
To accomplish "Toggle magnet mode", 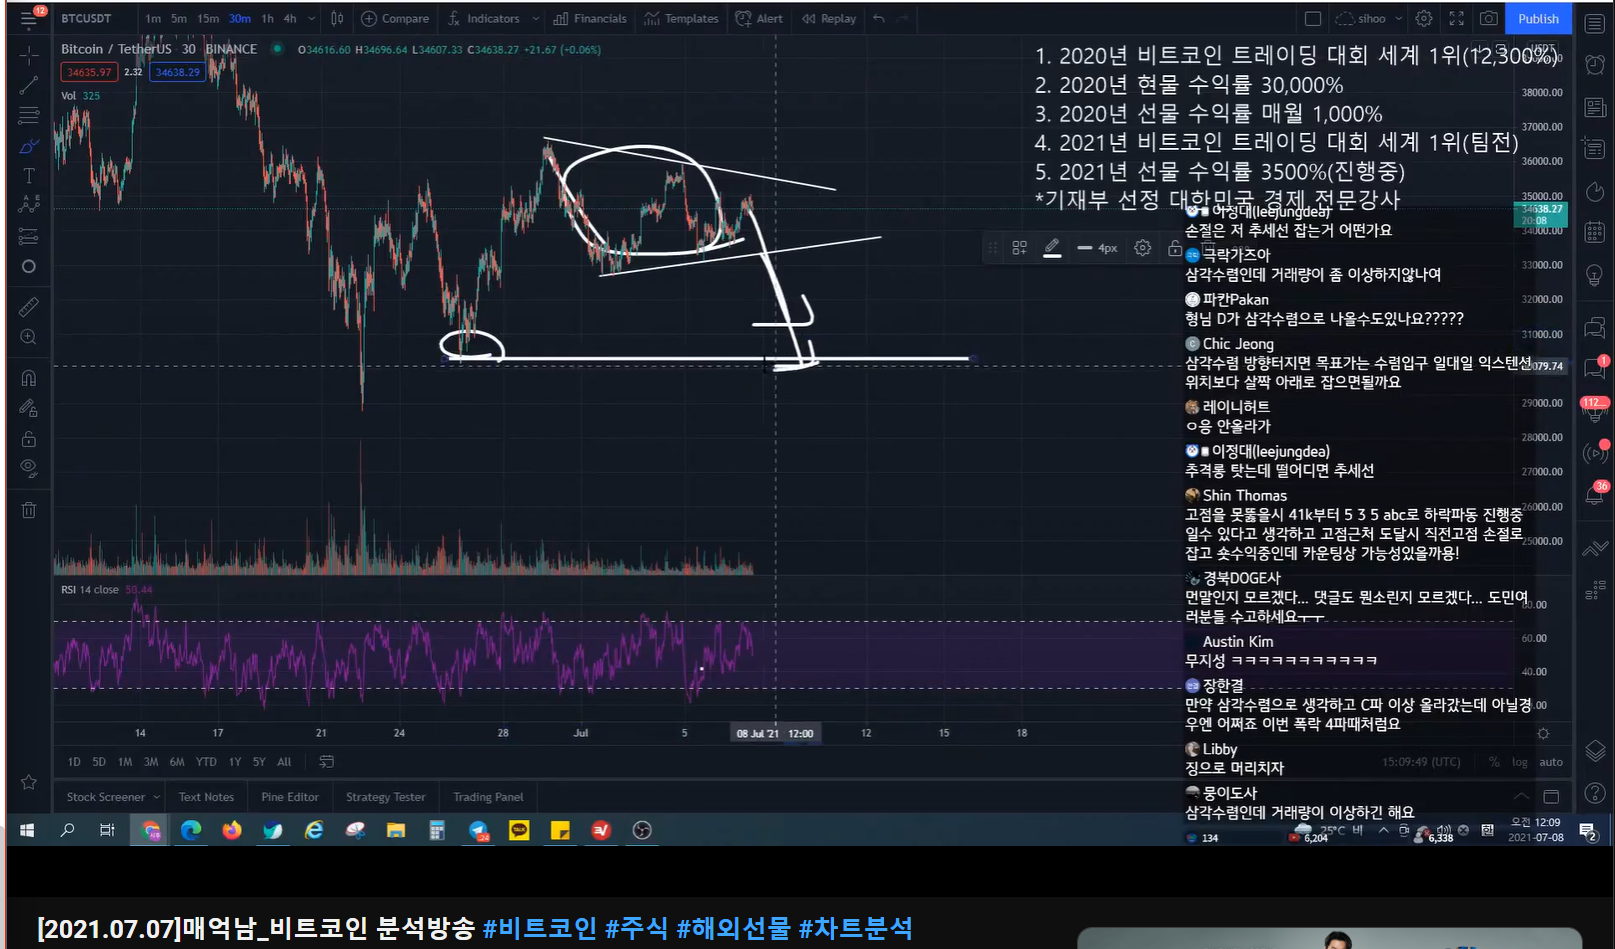I will pyautogui.click(x=29, y=378).
